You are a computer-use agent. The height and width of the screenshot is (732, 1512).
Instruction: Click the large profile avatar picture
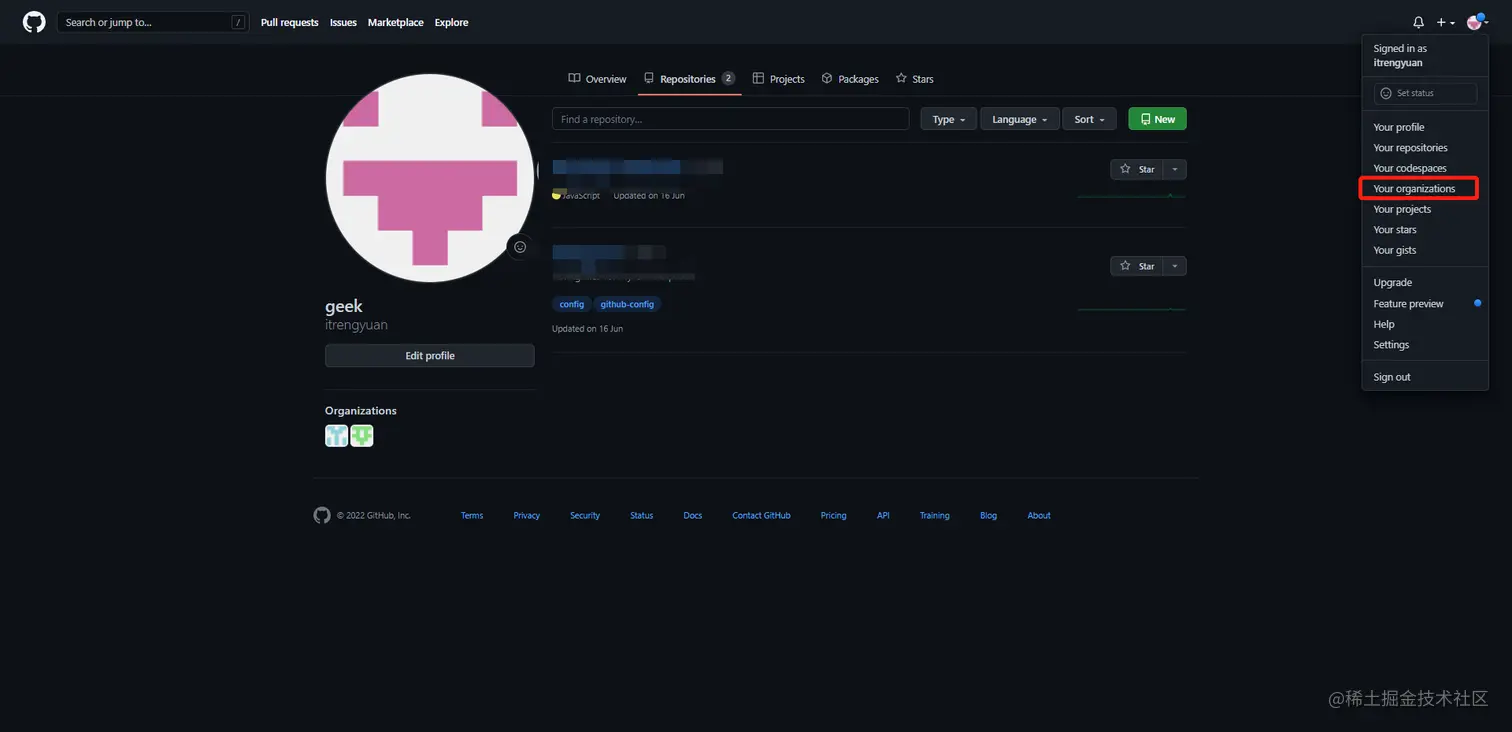pos(430,178)
